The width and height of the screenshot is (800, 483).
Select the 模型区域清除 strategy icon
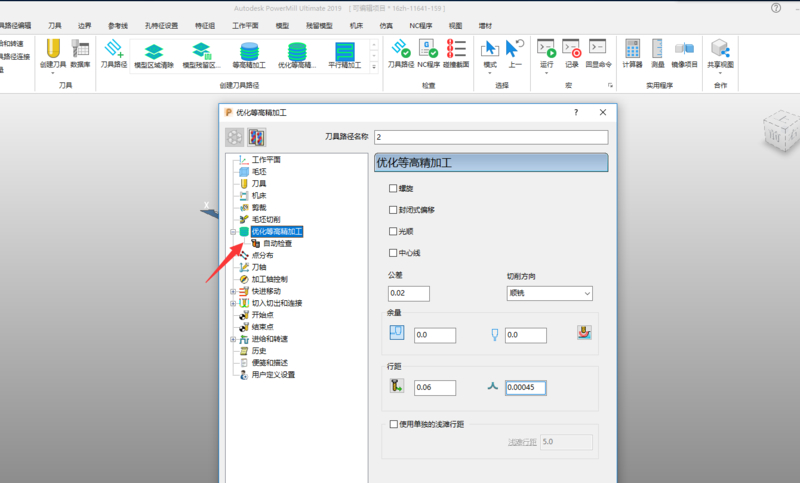154,52
